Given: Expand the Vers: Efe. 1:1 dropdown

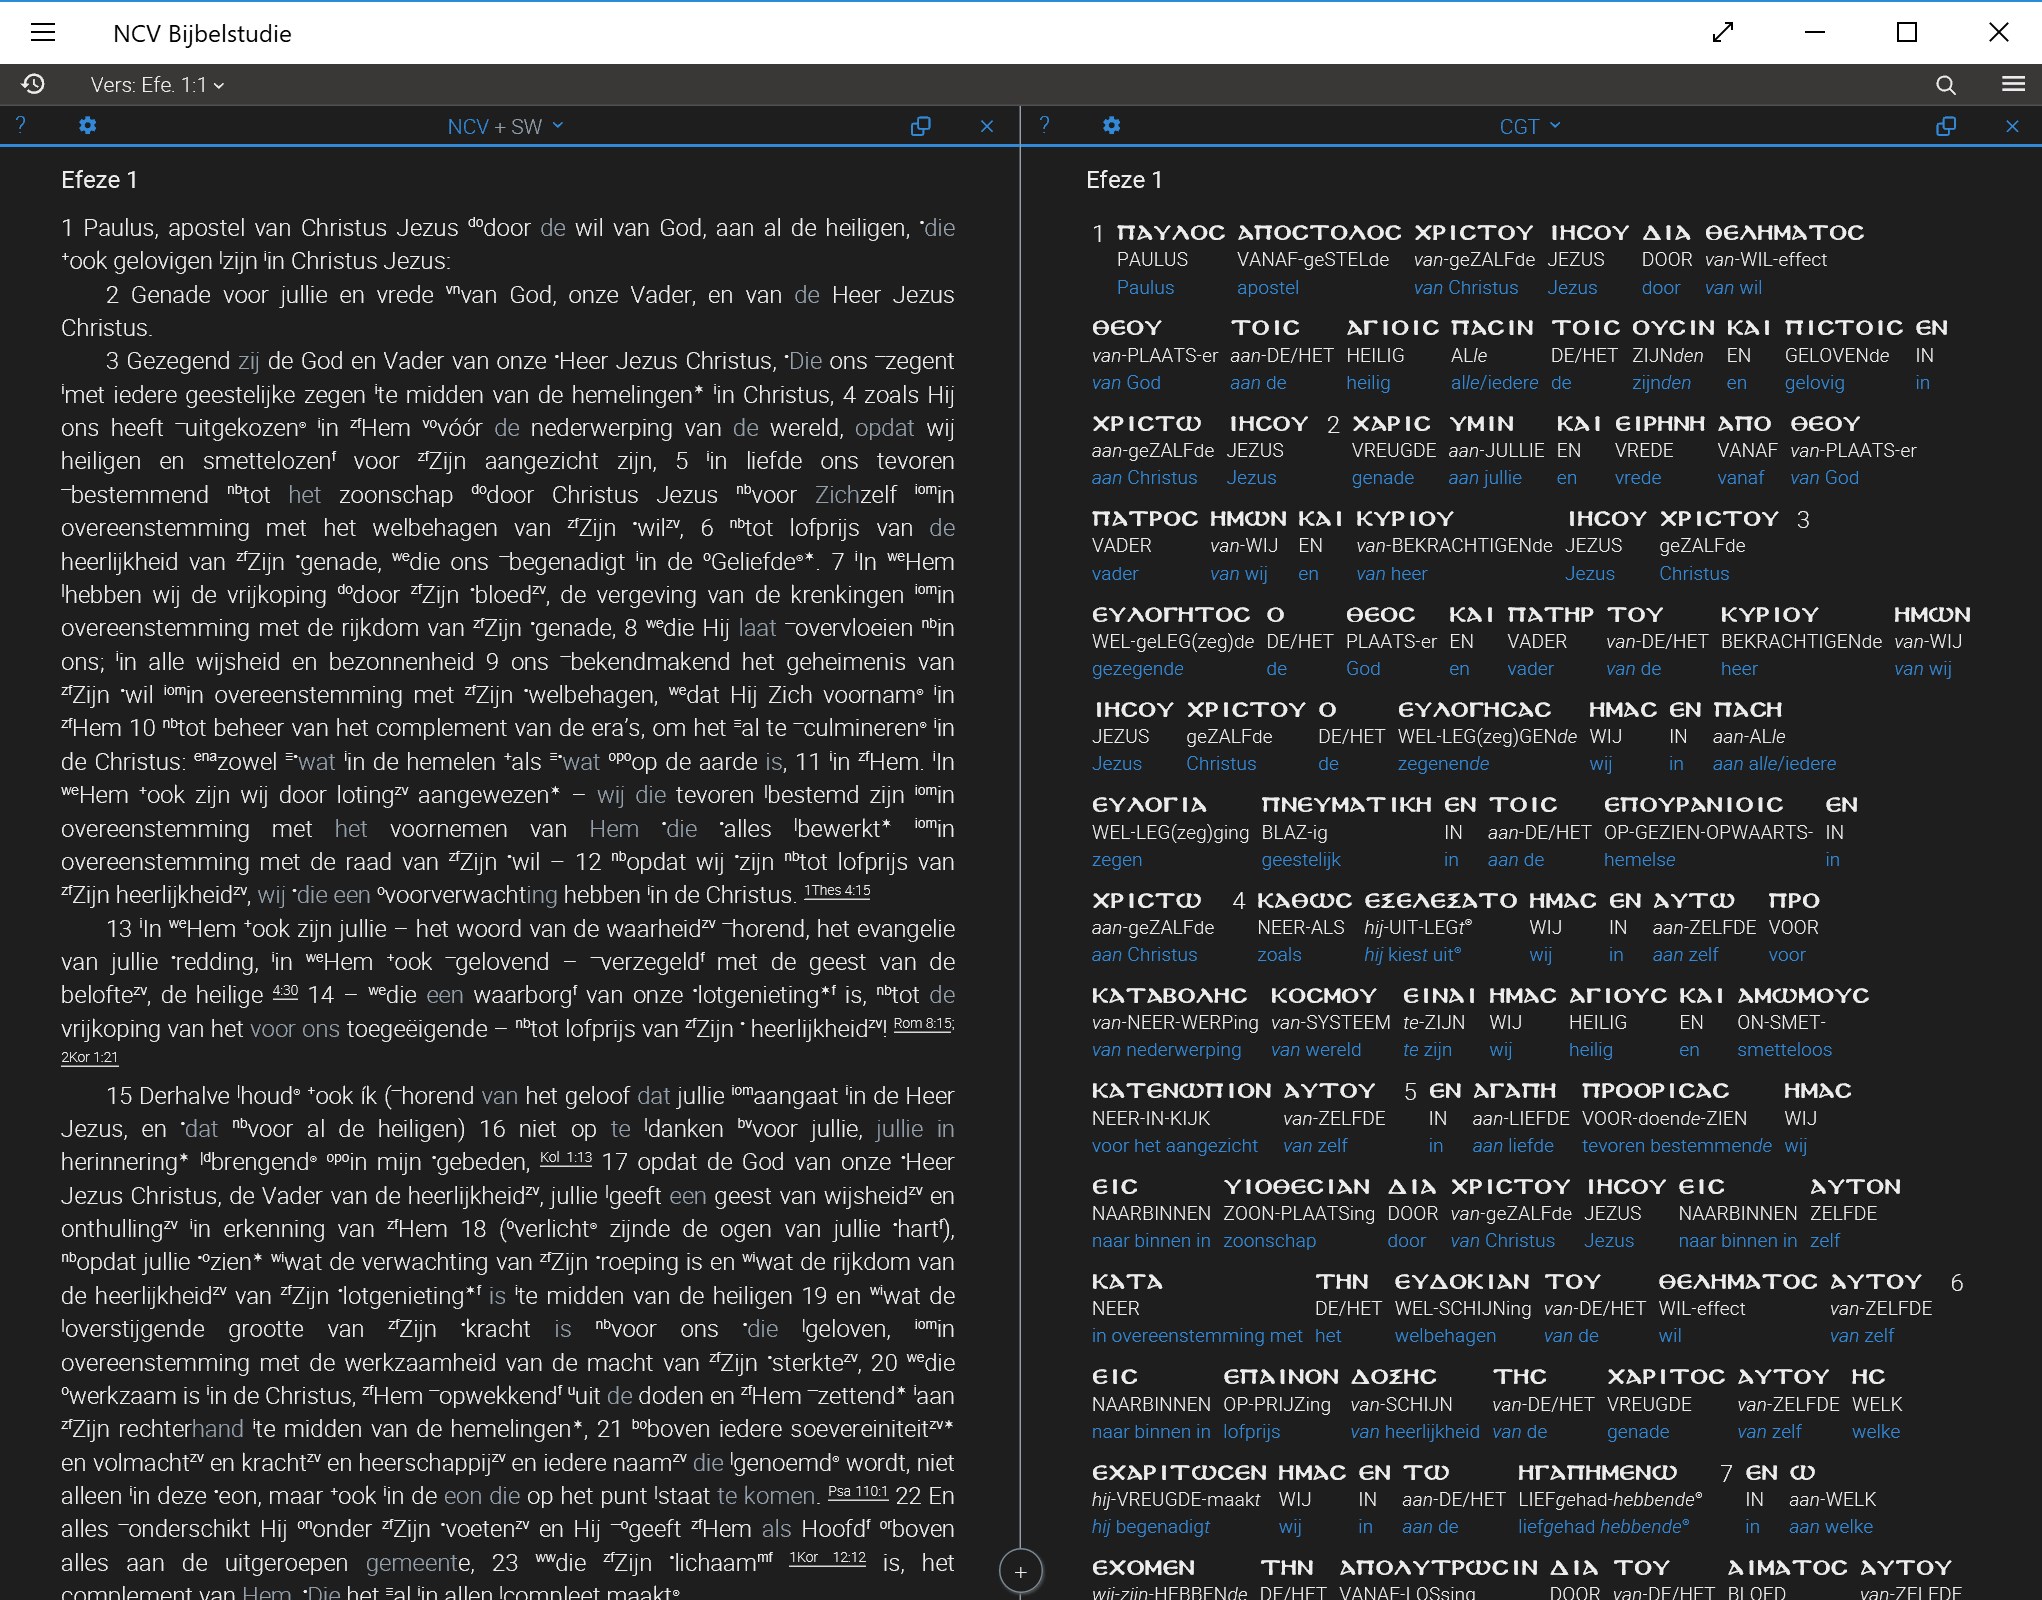Looking at the screenshot, I should [157, 85].
